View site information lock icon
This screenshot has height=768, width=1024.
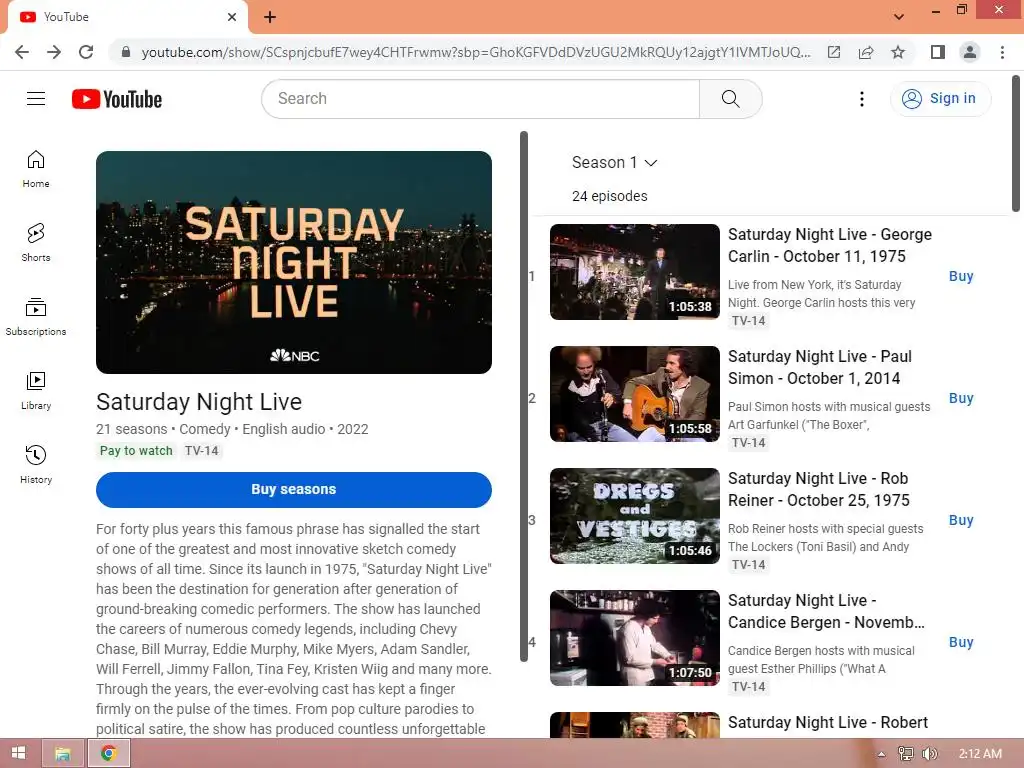click(126, 52)
